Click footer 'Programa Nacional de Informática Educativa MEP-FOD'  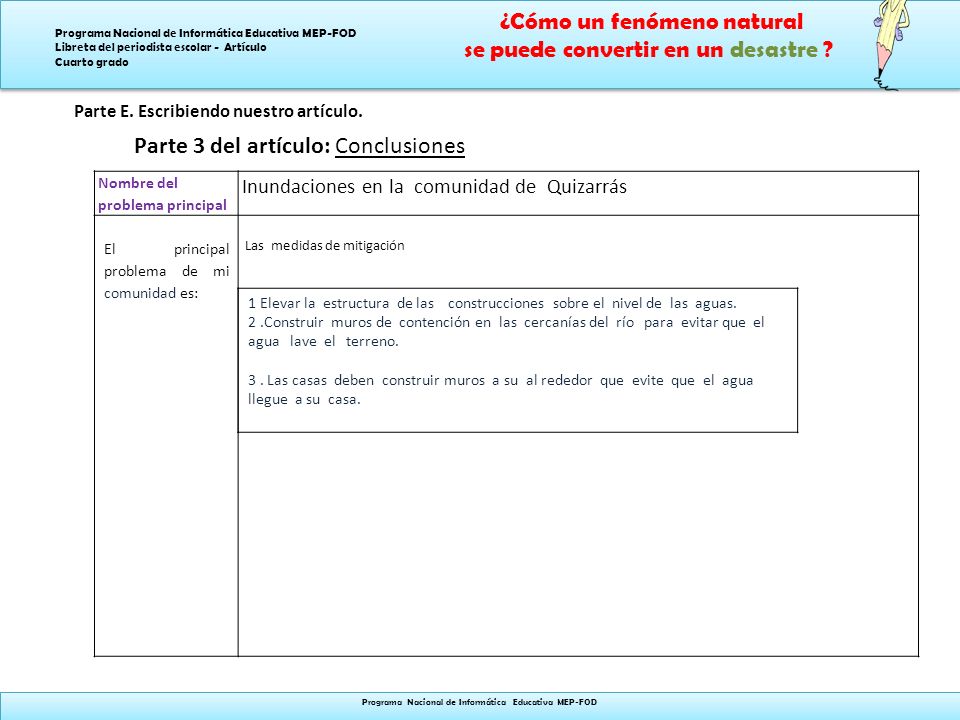tap(479, 702)
